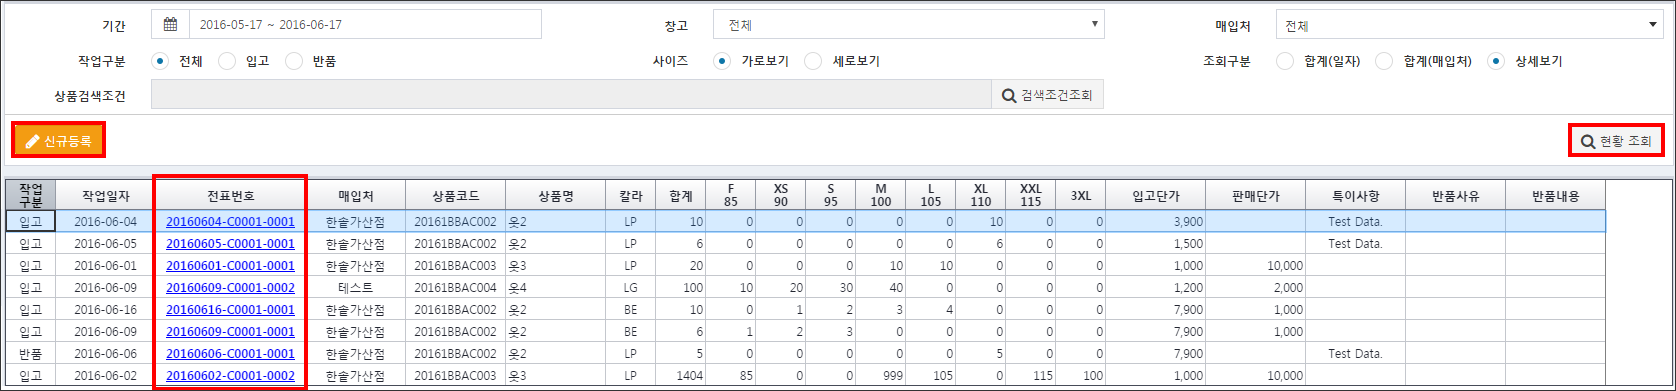Click the 합계 column header

(x=681, y=195)
